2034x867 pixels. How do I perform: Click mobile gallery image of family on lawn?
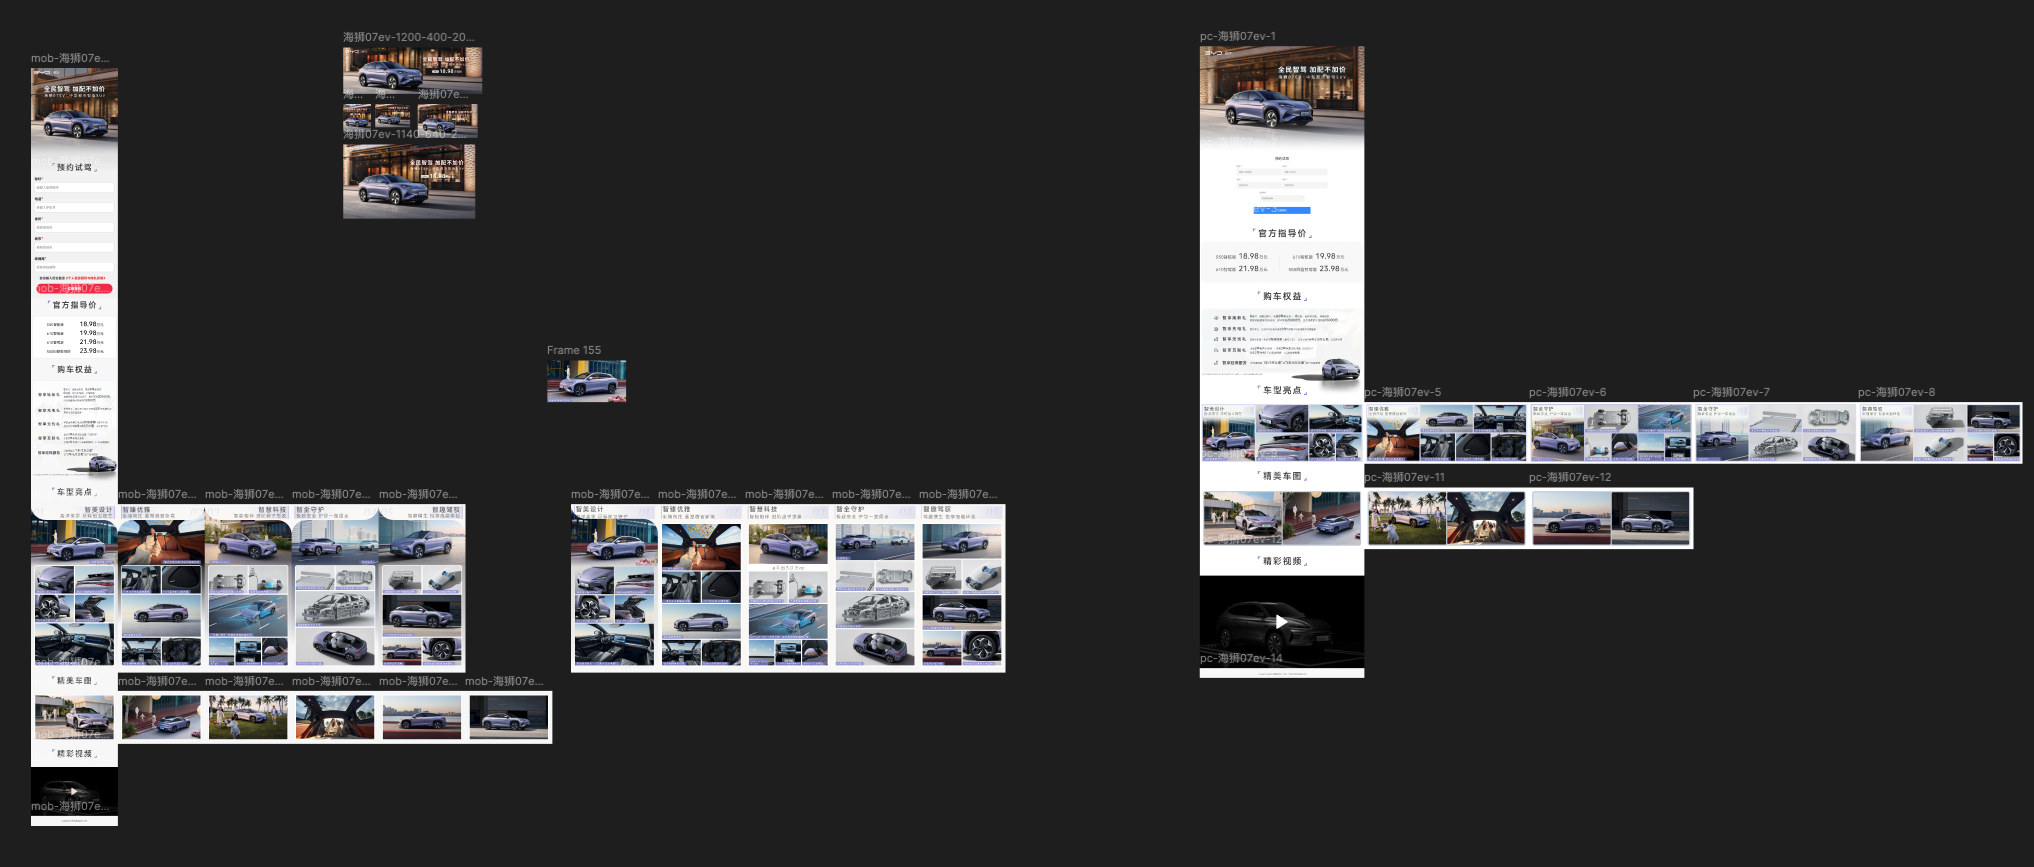248,717
